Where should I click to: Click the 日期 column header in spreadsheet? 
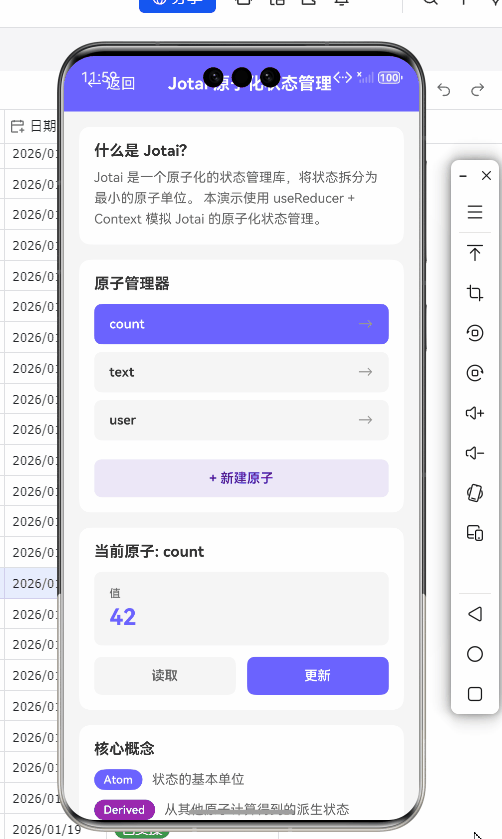33,126
